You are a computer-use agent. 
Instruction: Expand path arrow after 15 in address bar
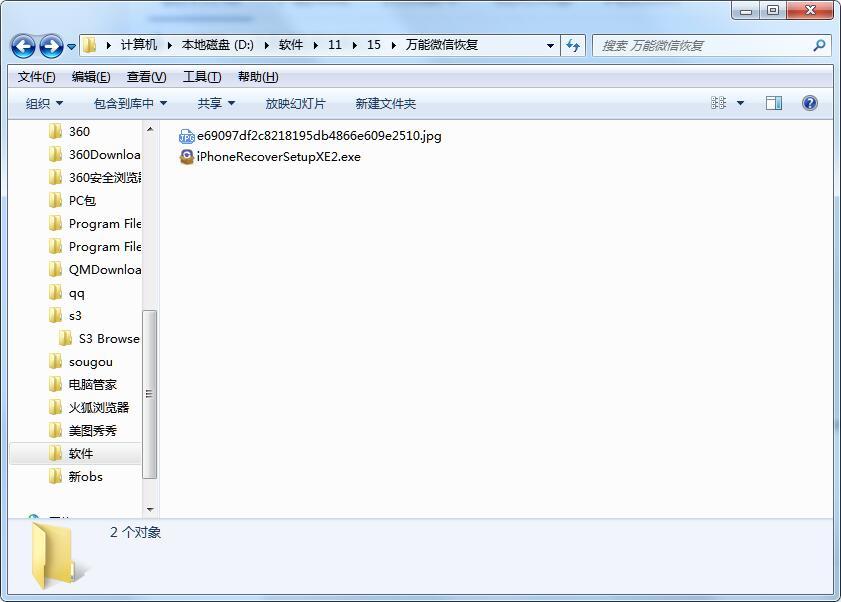click(x=394, y=46)
